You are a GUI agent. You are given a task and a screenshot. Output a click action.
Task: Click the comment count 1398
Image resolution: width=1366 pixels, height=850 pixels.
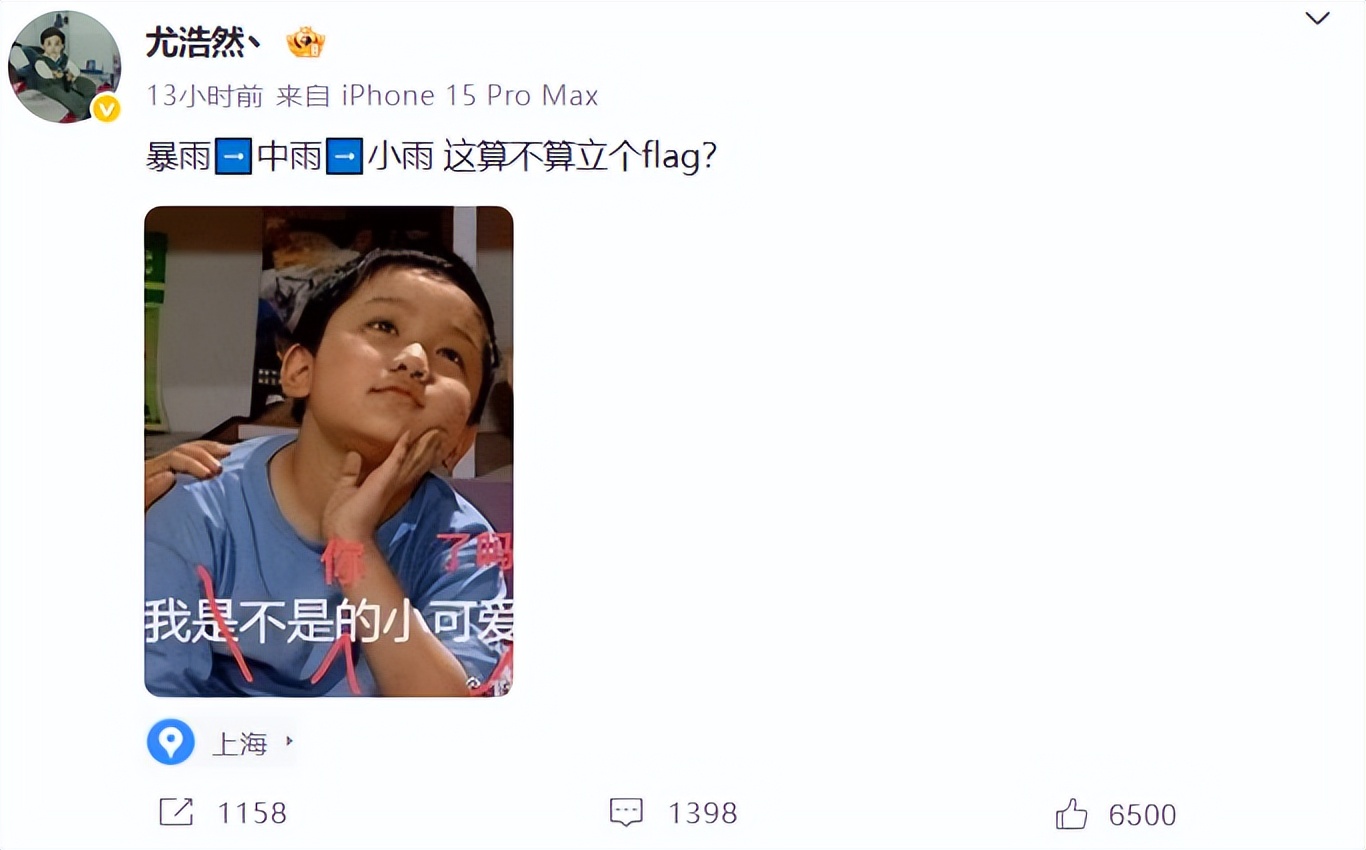[703, 813]
